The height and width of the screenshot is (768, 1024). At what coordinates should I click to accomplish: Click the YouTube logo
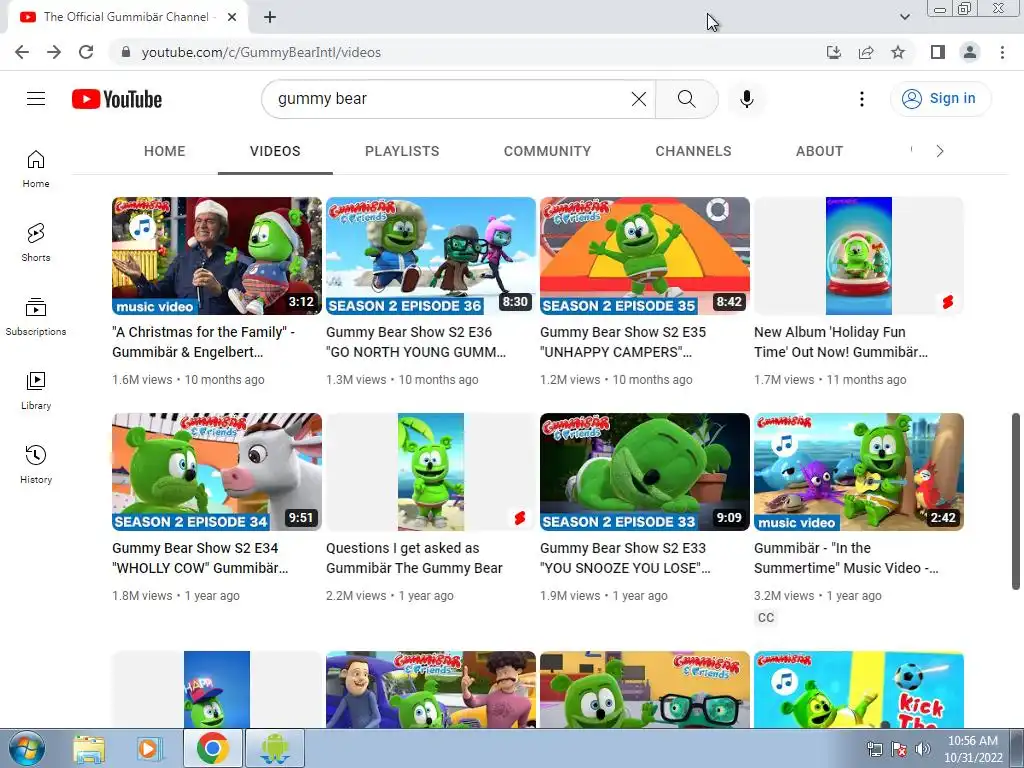click(x=117, y=99)
